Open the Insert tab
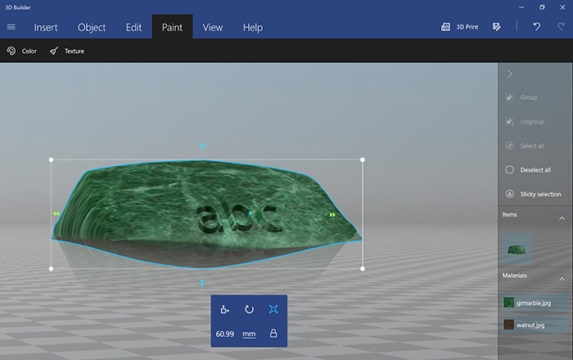 point(46,27)
